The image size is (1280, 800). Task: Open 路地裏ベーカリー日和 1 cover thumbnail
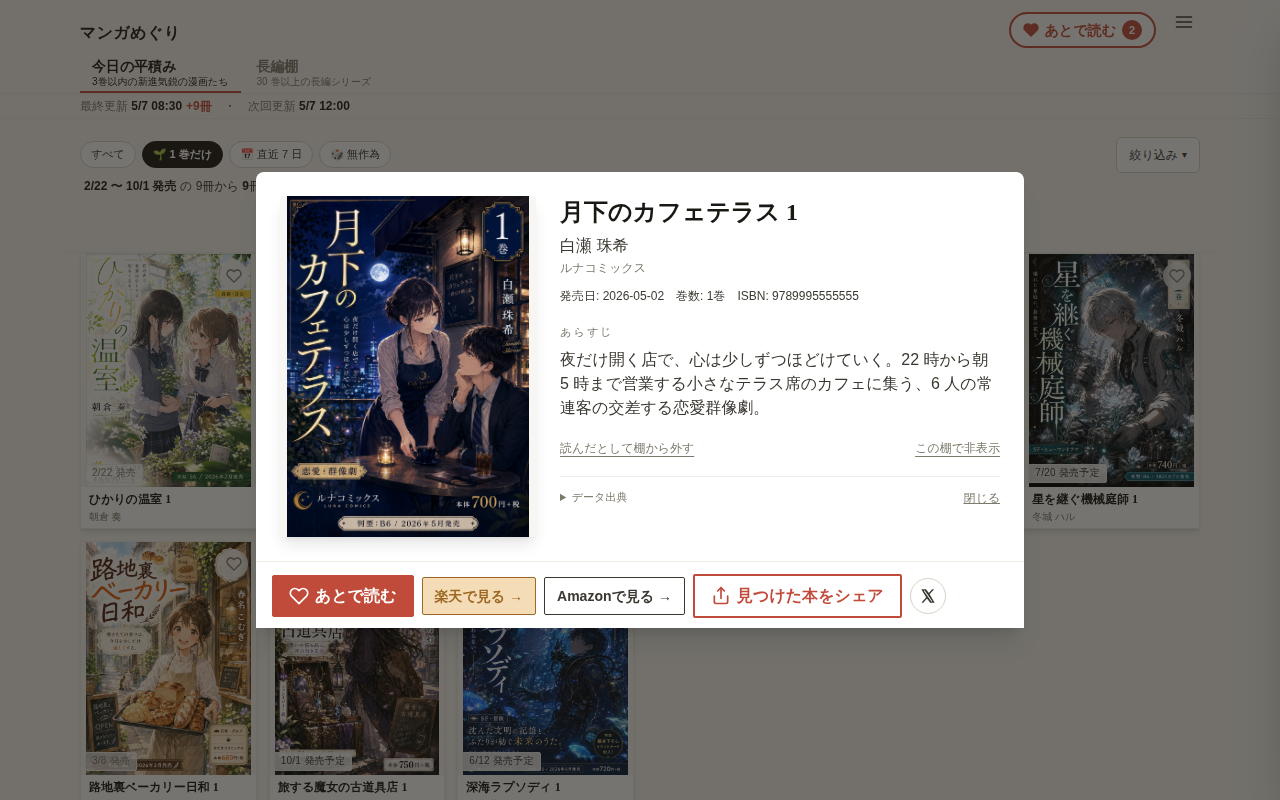[x=169, y=658]
